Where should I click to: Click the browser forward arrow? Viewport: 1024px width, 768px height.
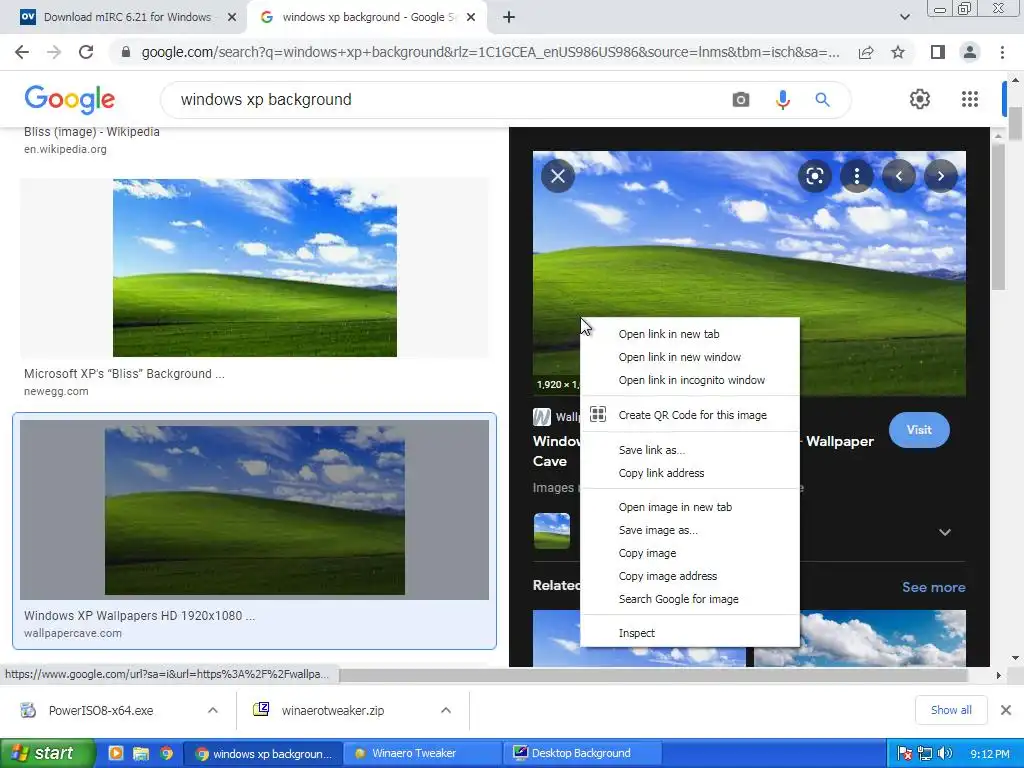54,52
